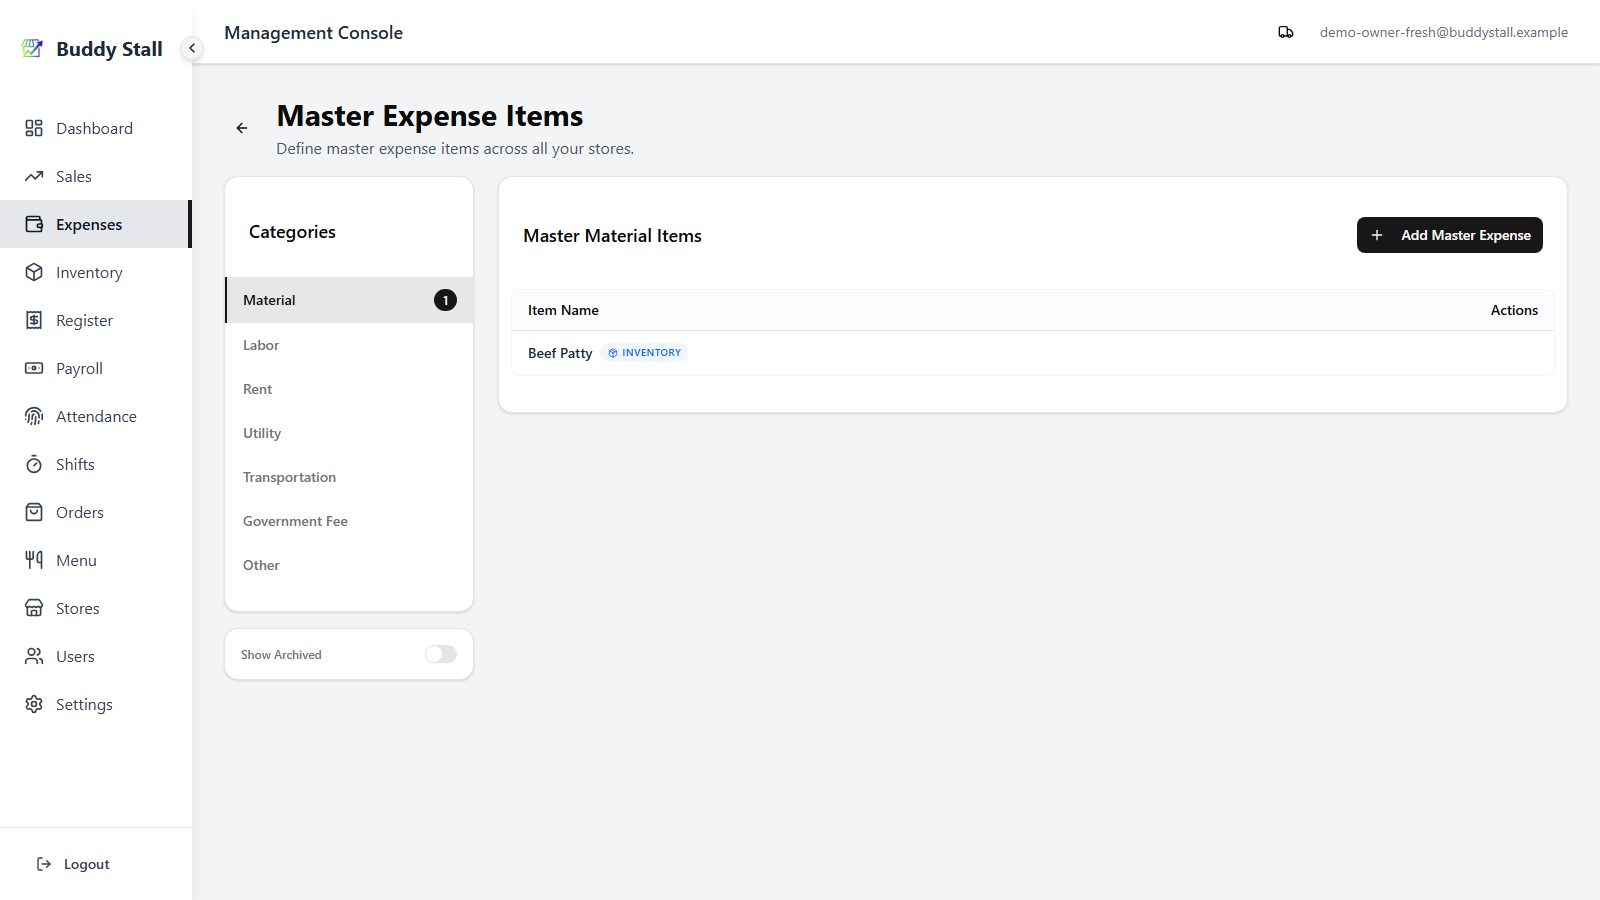Go back using the left arrow icon

242,128
